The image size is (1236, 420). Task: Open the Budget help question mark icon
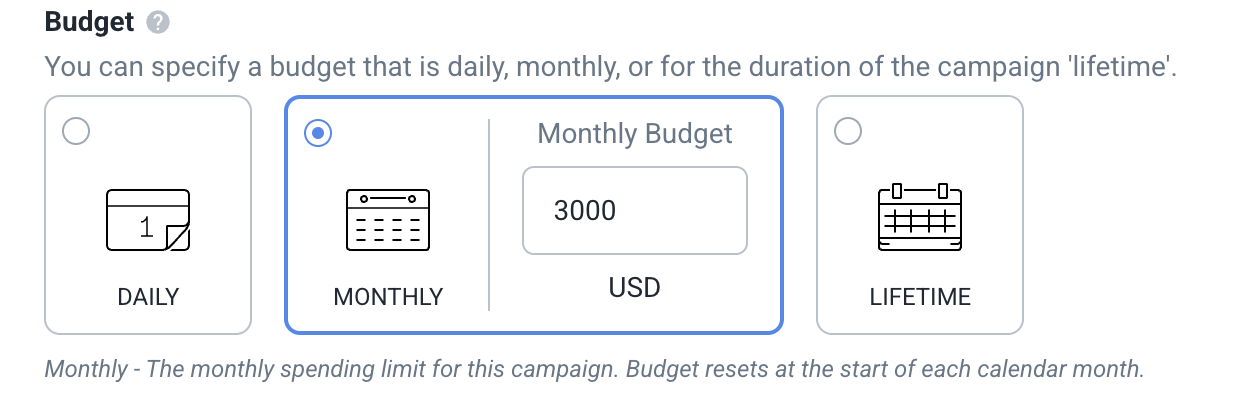156,22
